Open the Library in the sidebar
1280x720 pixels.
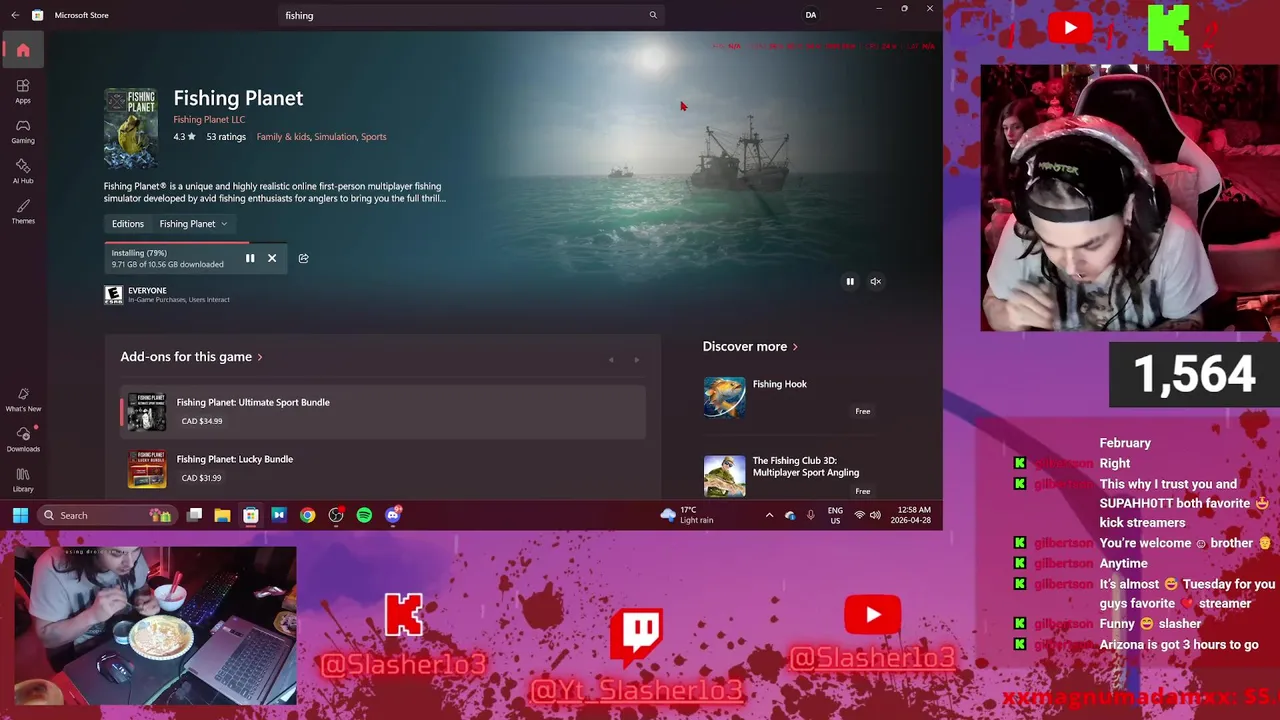(x=23, y=479)
